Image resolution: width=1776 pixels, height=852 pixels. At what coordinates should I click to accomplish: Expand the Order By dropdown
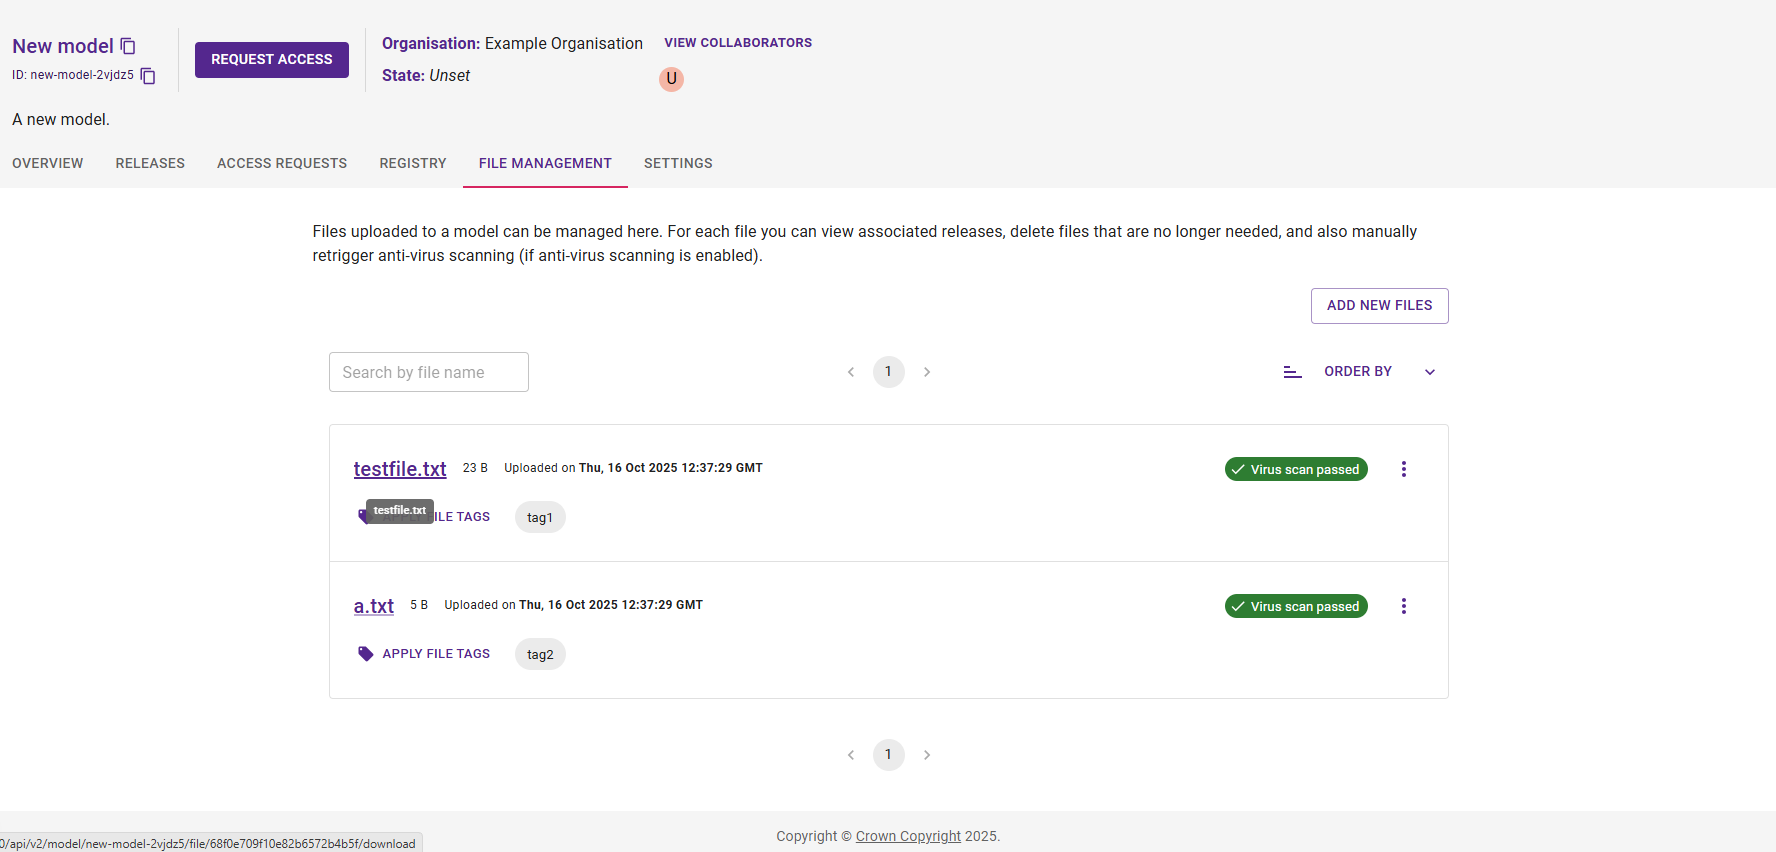coord(1429,372)
